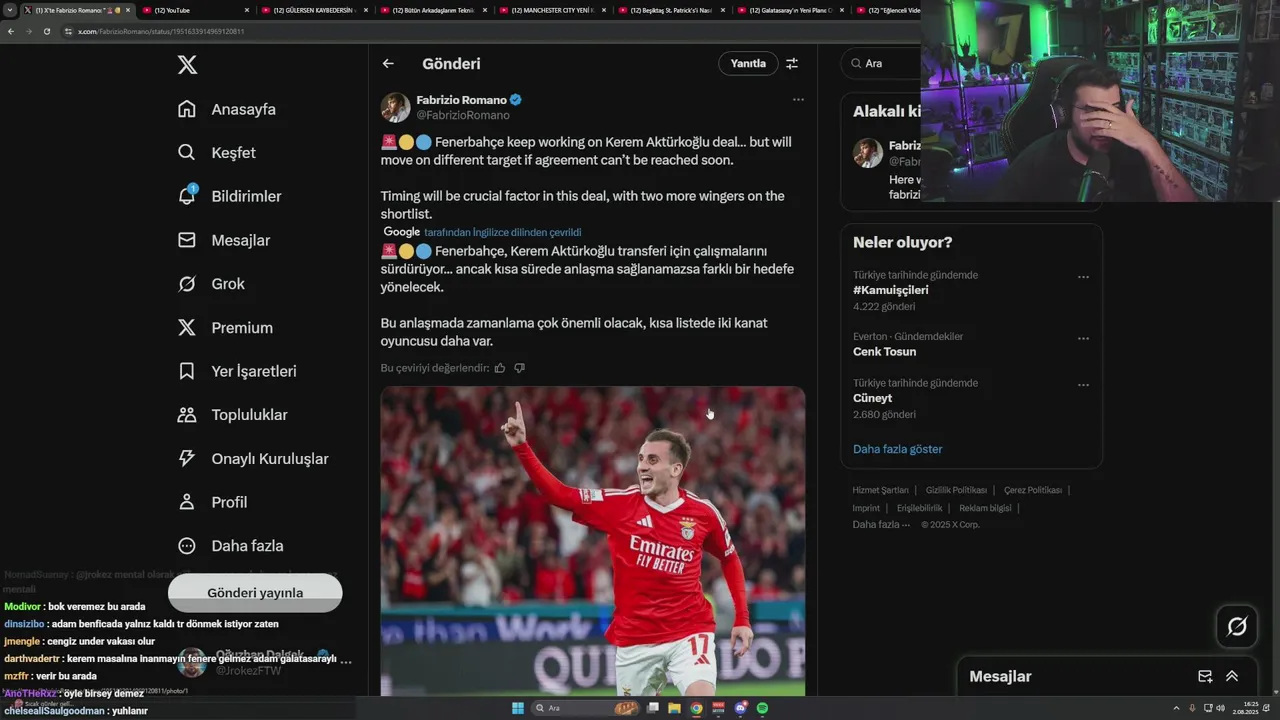
Task: Click the Onaylı Kuruluşlar lightning icon
Action: pos(187,458)
